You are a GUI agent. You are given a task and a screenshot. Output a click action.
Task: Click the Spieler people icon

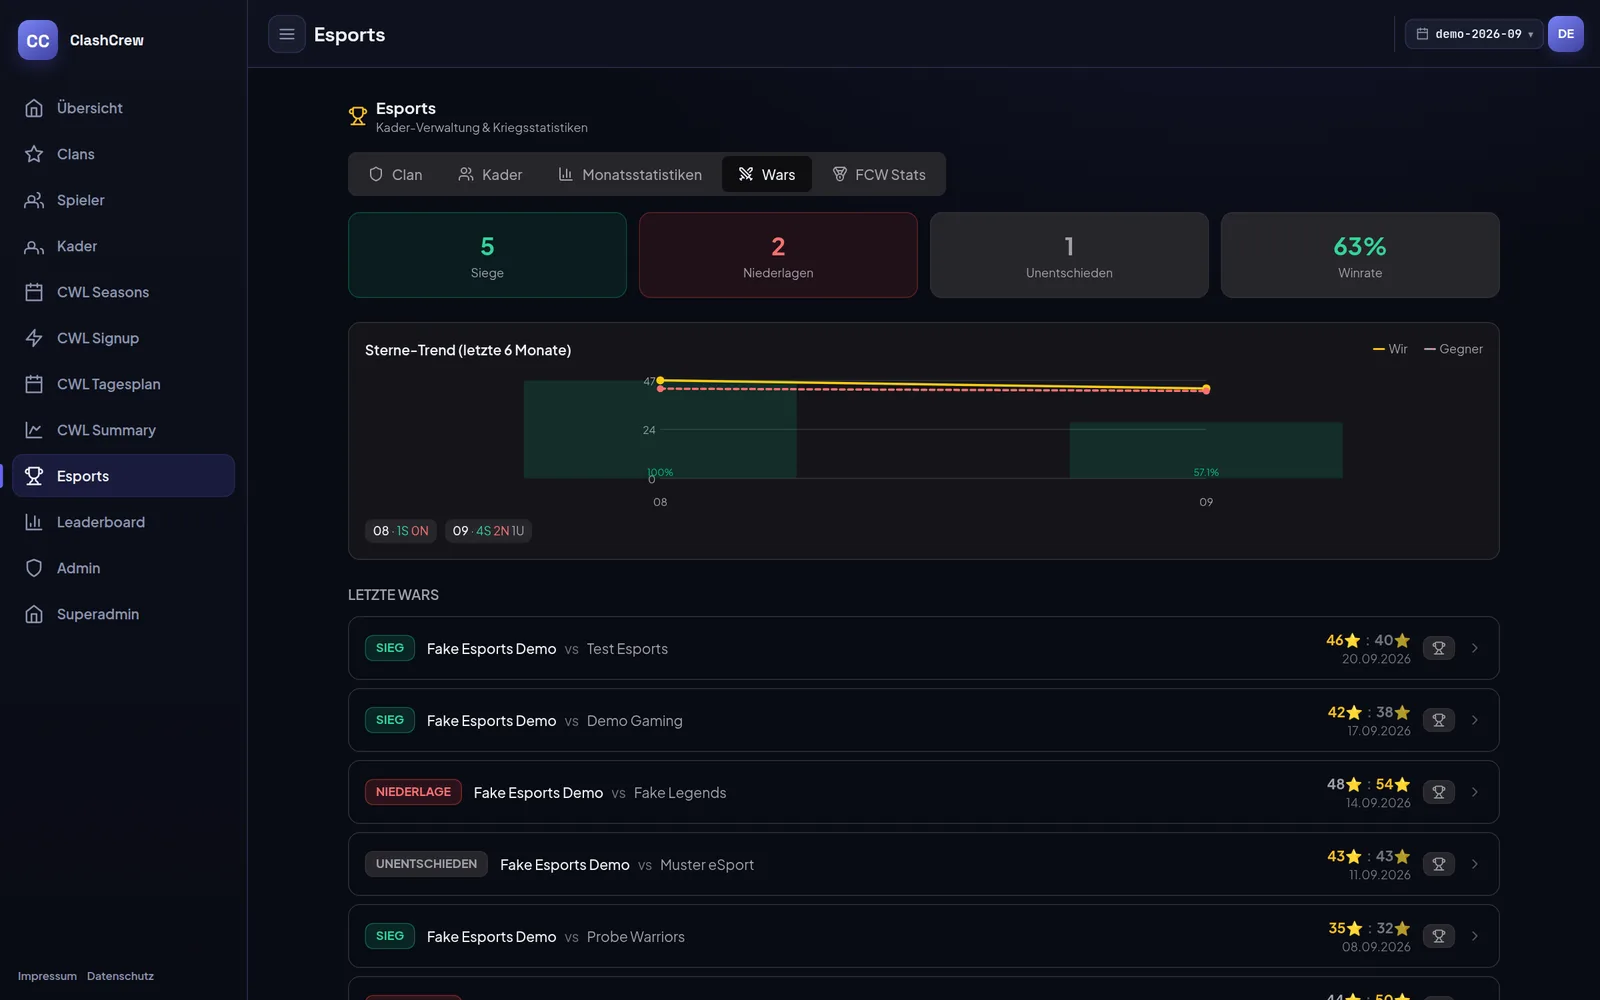(34, 200)
